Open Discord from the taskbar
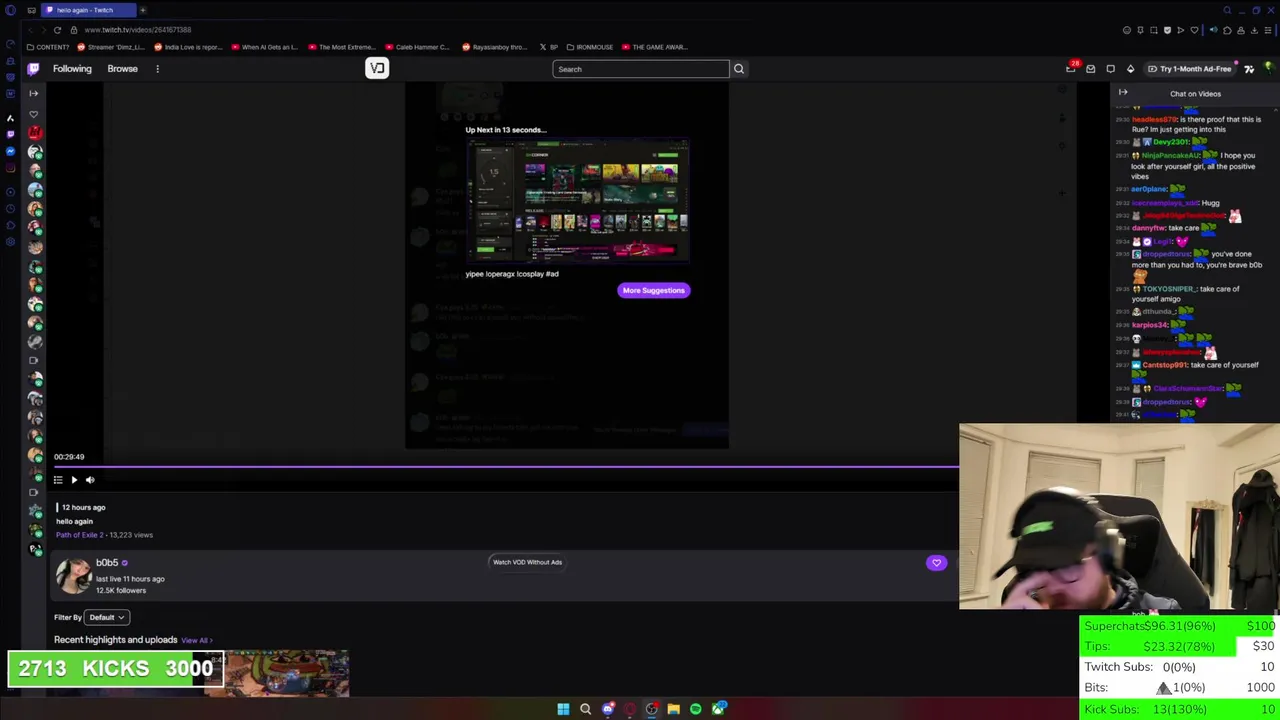1280x720 pixels. click(x=607, y=709)
